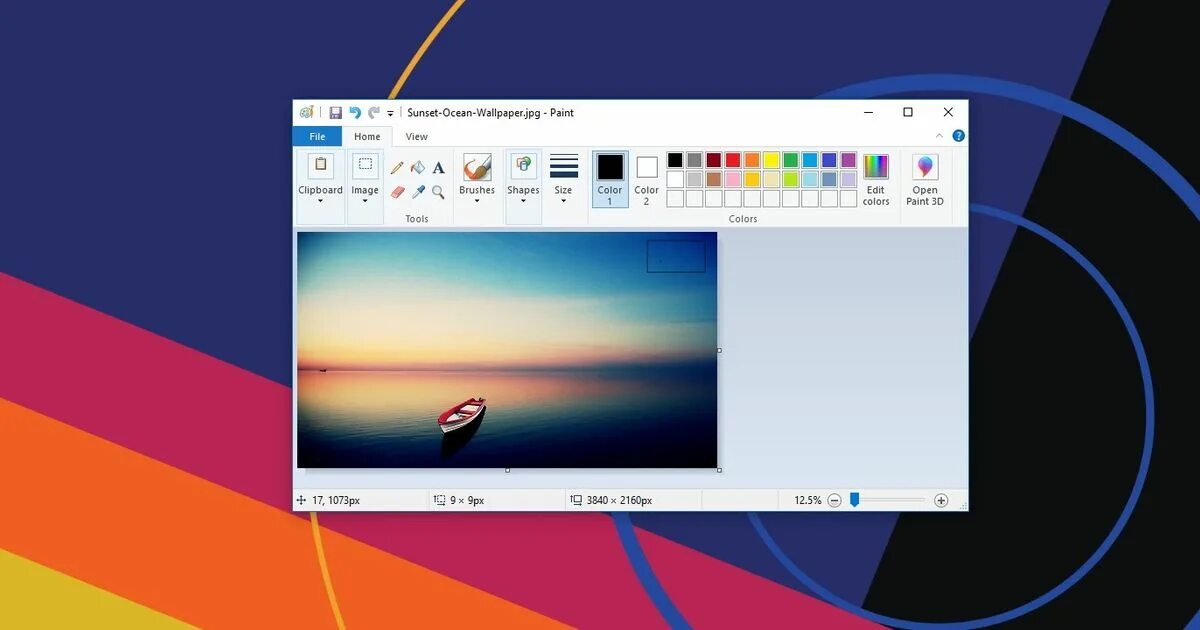Pick the brown palette swatch
This screenshot has width=1200, height=630.
tap(714, 179)
